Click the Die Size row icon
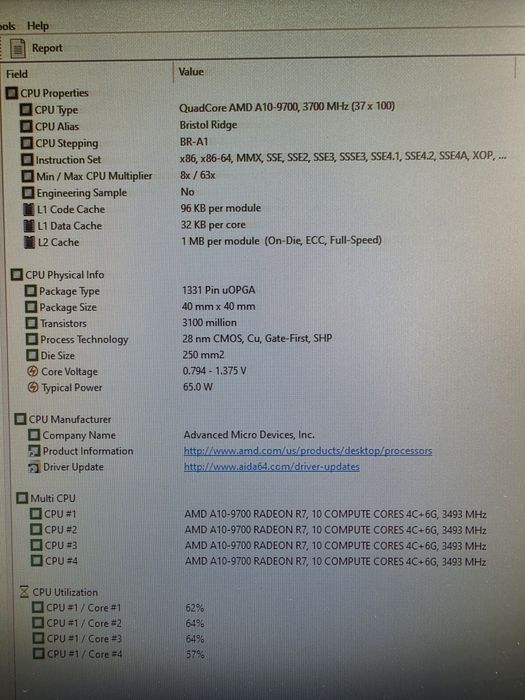The width and height of the screenshot is (525, 700). 32,355
